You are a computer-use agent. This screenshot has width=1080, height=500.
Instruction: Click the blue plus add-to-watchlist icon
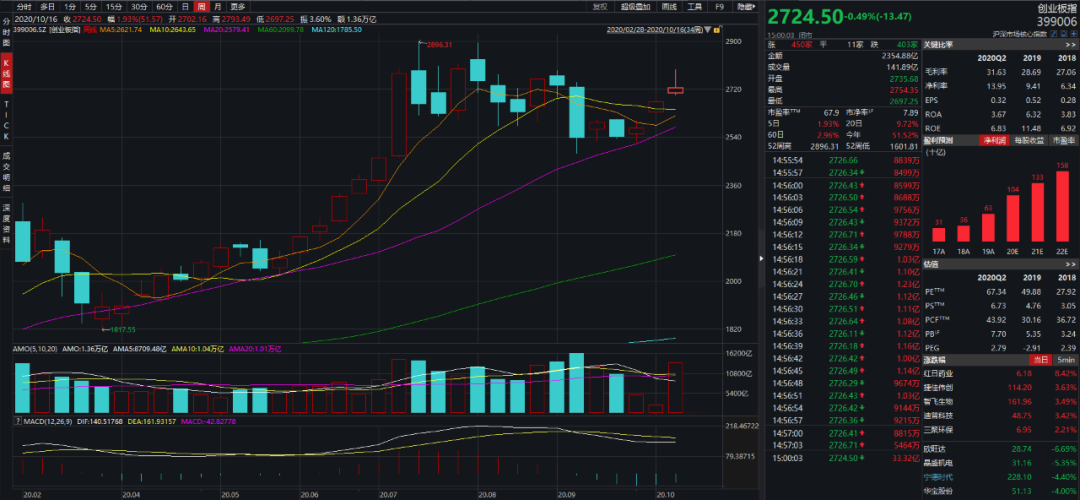point(1073,34)
